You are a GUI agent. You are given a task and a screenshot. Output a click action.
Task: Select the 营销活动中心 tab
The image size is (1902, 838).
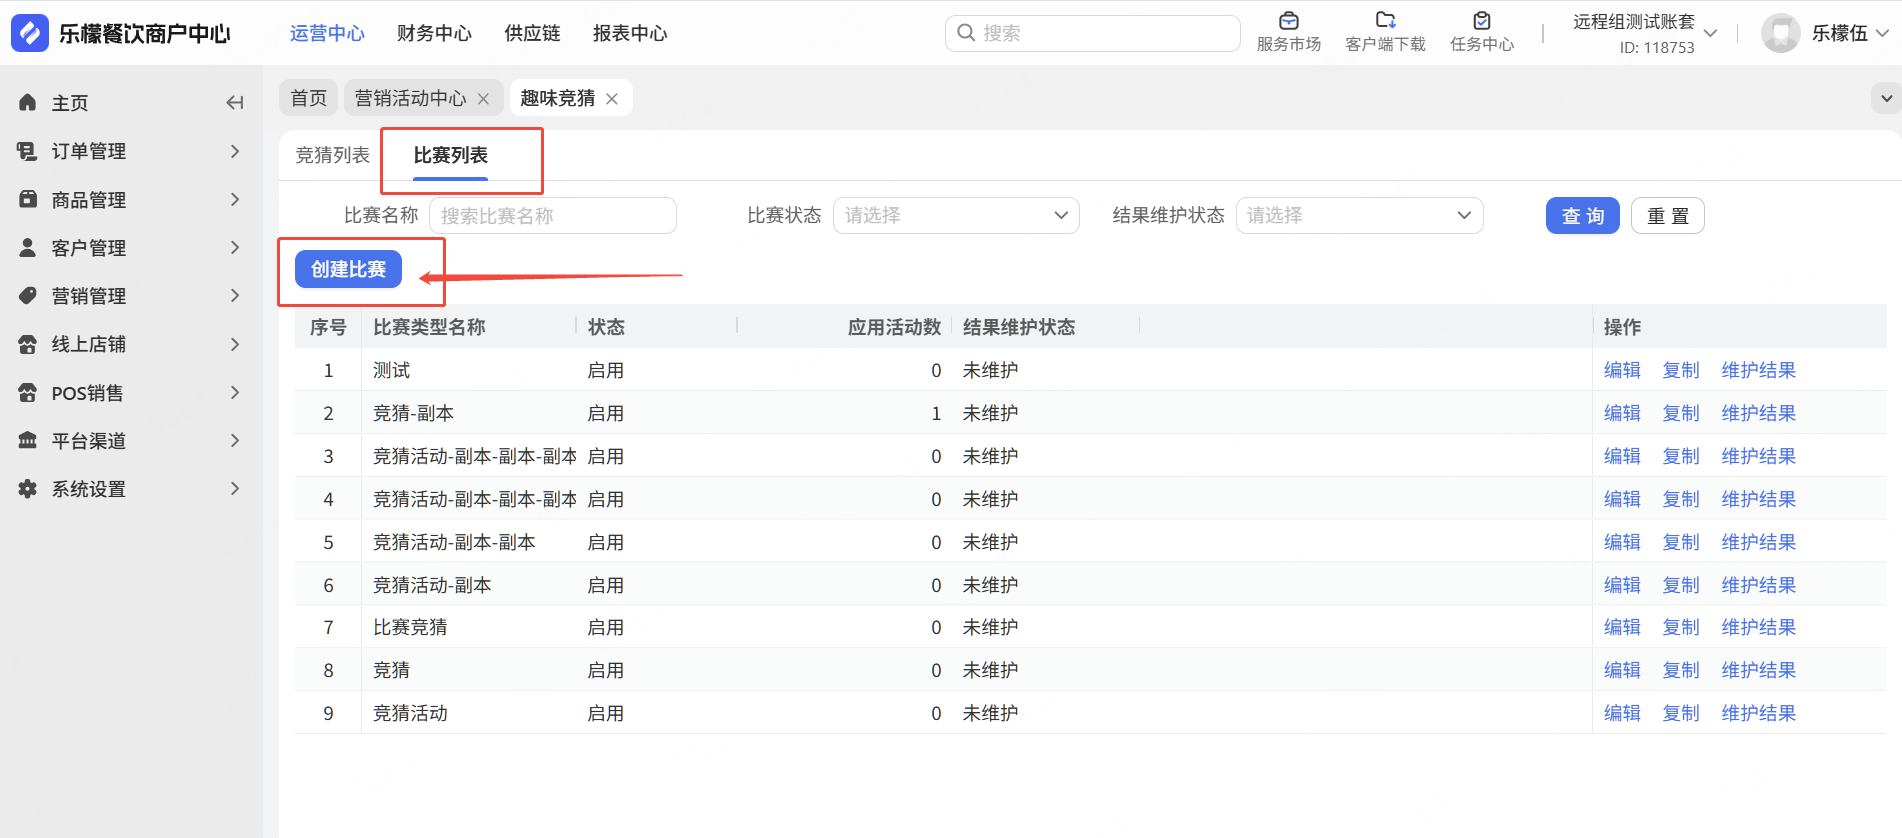coord(410,98)
